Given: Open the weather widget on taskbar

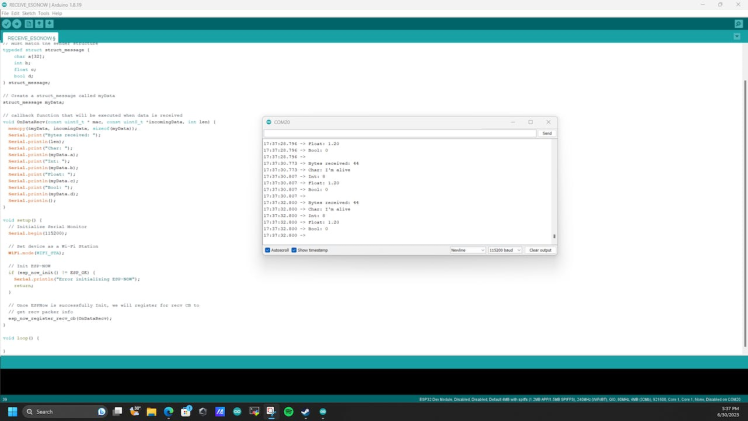Looking at the screenshot, I should [x=135, y=411].
